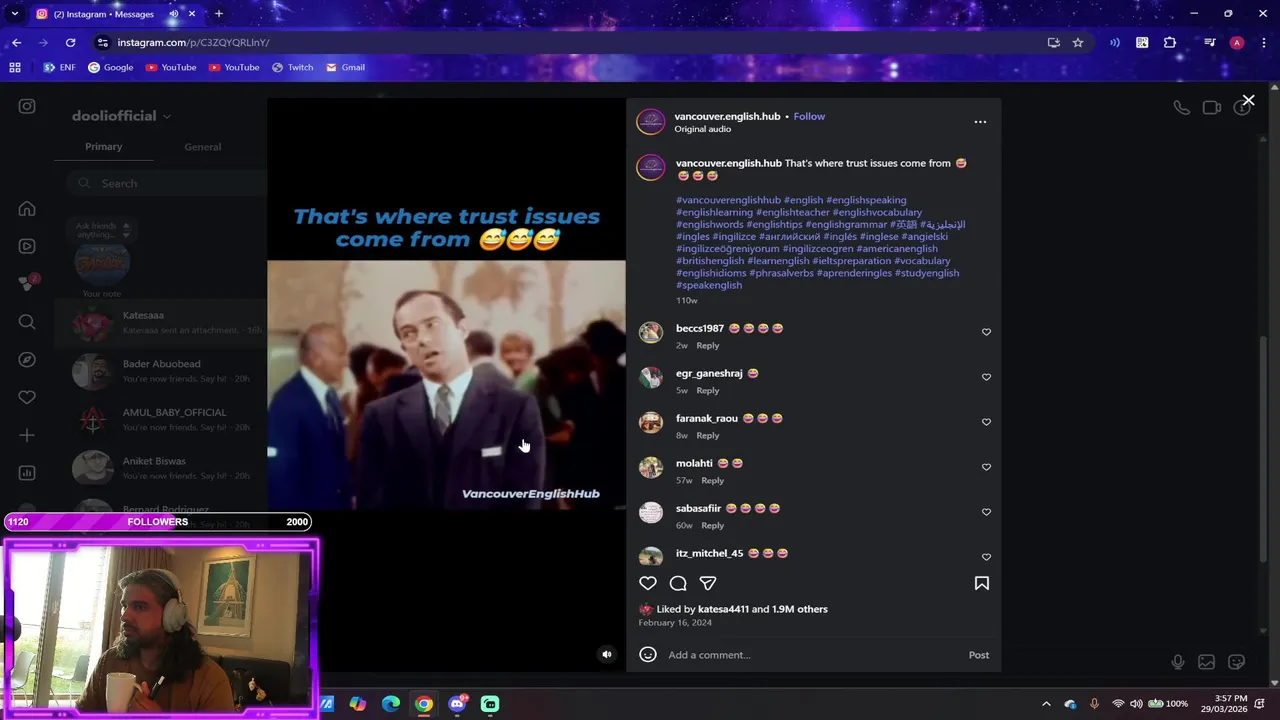1280x720 pixels.
Task: Click the Post comment button
Action: click(979, 655)
